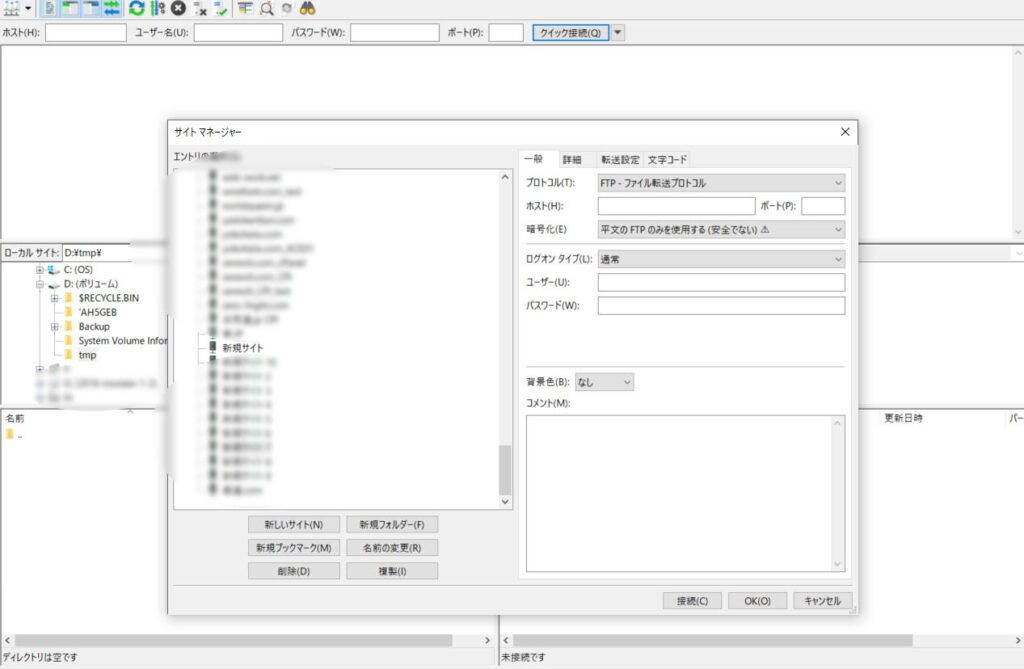
Task: Select the tmp folder in local tree
Action: pos(88,355)
